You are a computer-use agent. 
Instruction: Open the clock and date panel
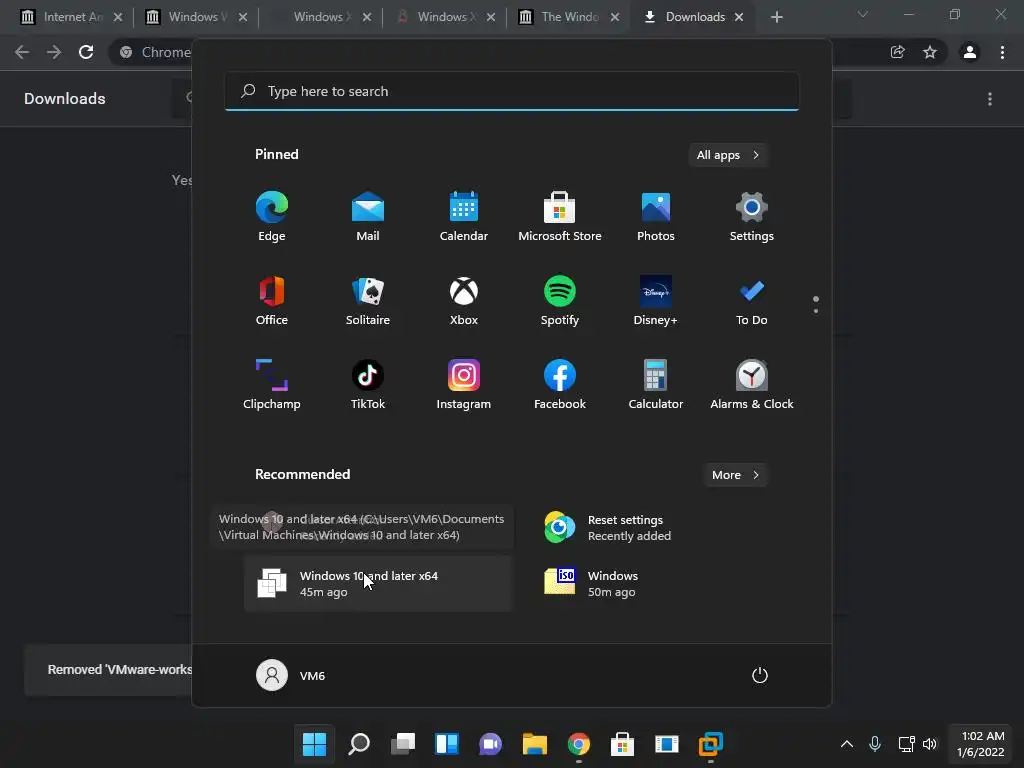[980, 744]
